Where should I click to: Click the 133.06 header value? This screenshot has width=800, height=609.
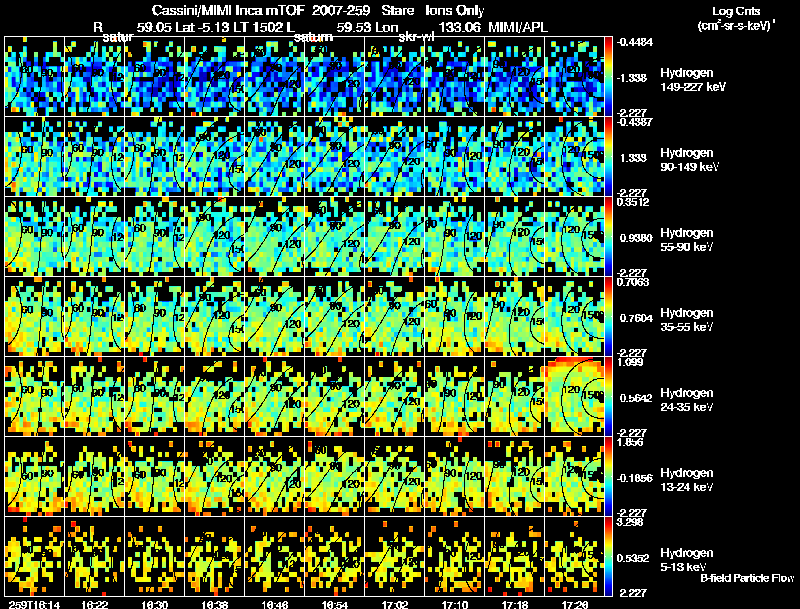pos(459,27)
